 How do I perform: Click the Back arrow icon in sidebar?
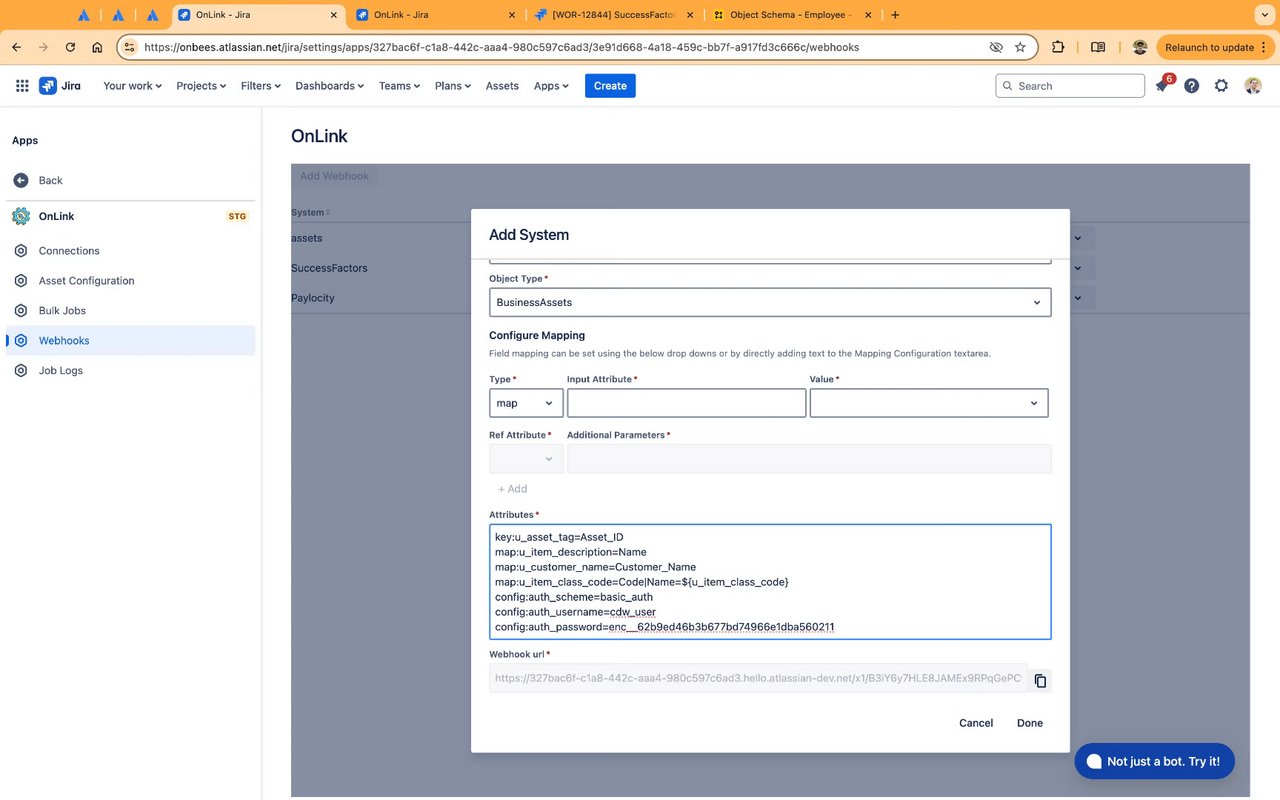coord(21,181)
